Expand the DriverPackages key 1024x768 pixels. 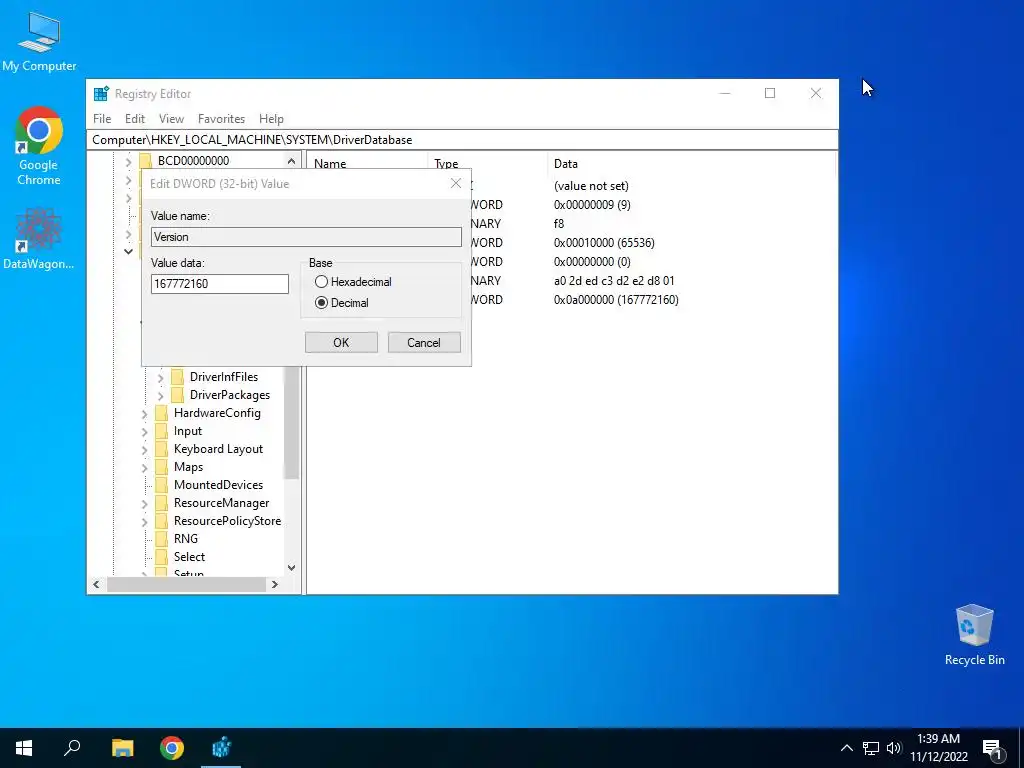click(161, 395)
